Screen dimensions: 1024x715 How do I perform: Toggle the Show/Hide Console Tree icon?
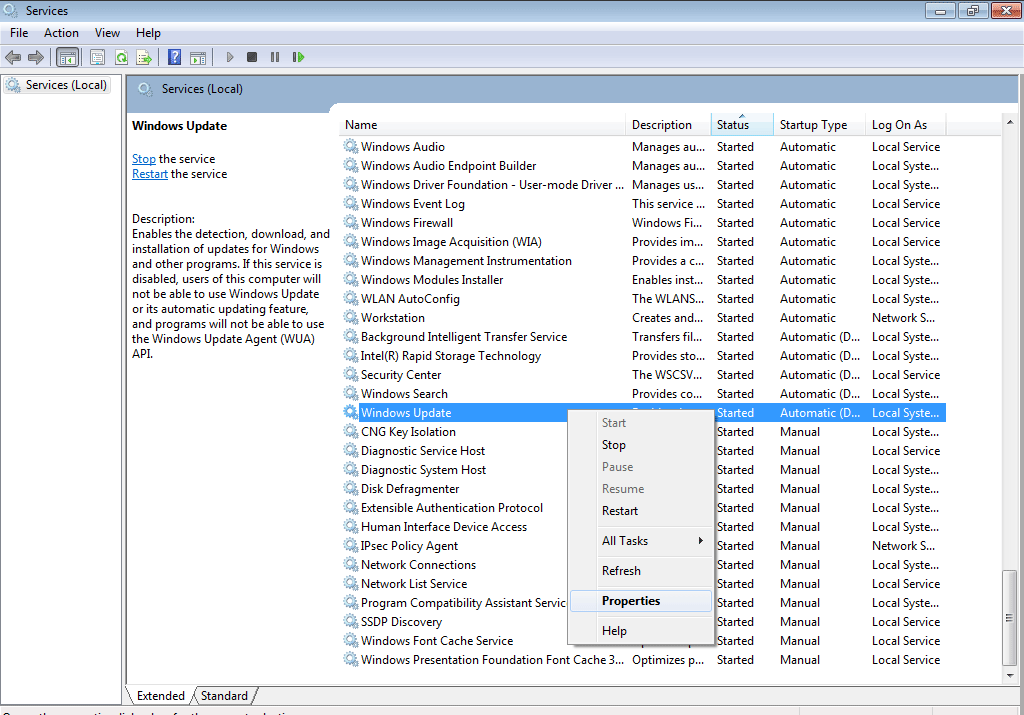click(x=67, y=57)
